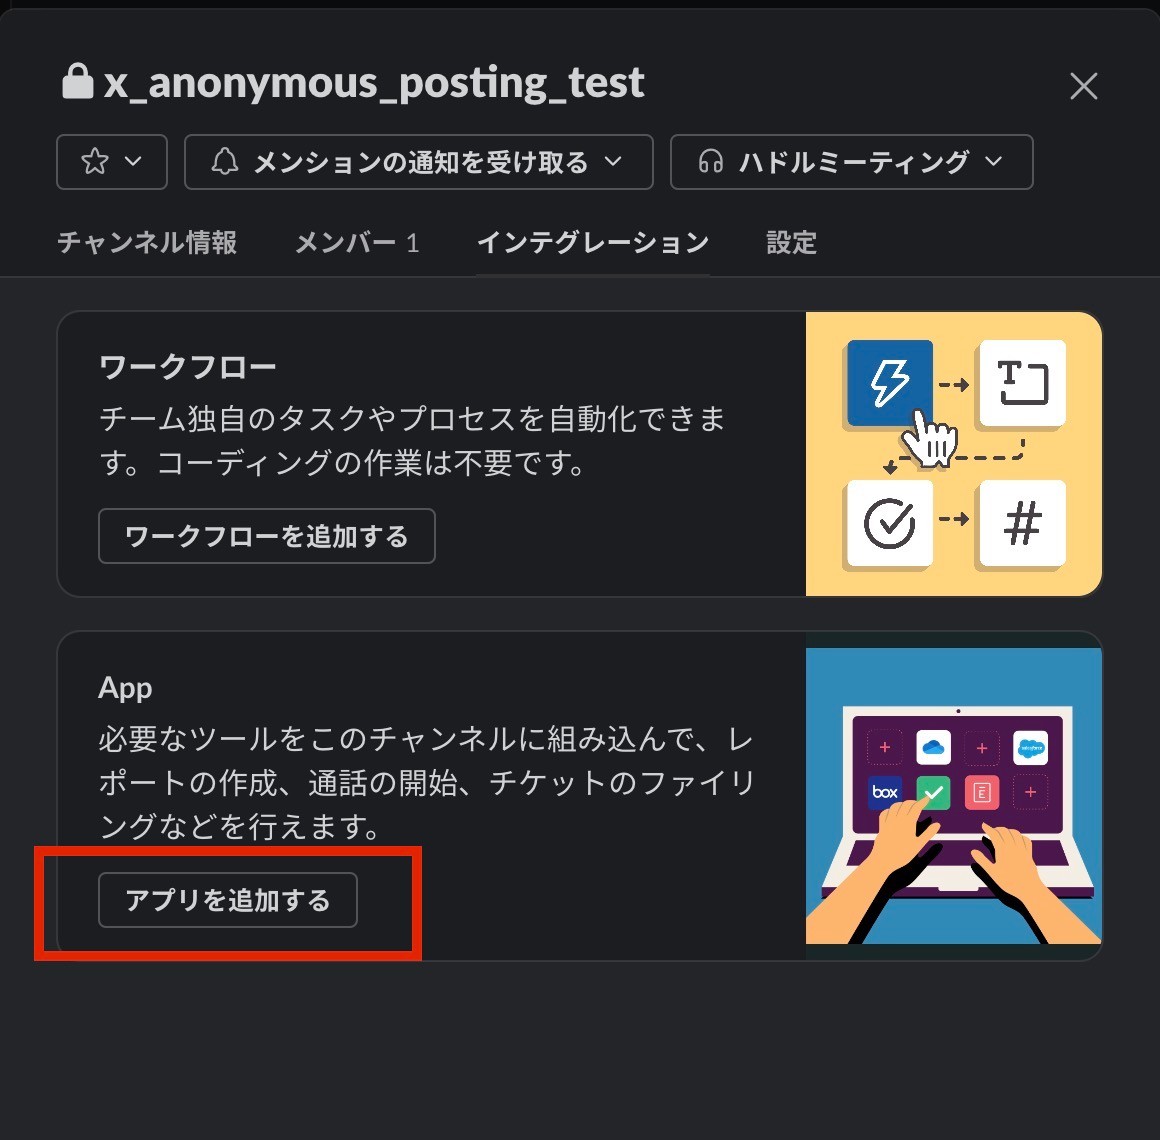Click the ワークフローを追加する button
Image resolution: width=1160 pixels, height=1140 pixels.
[266, 536]
